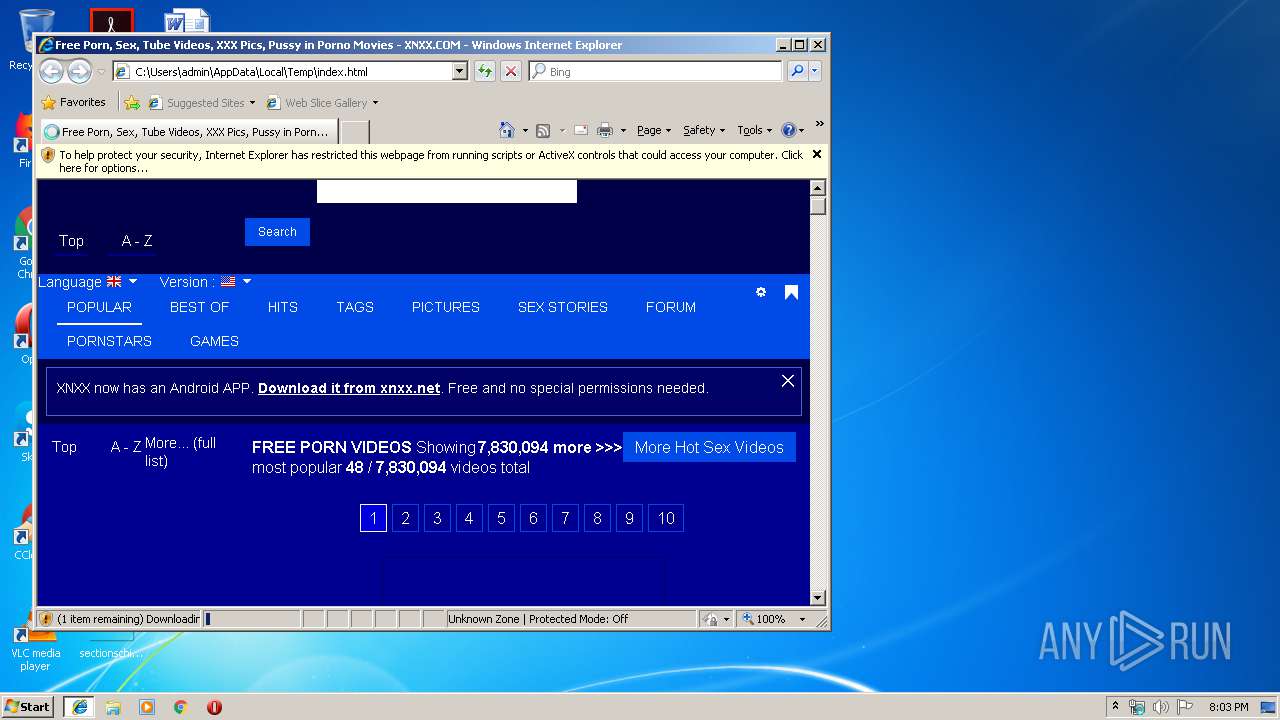Click the RSS Feeds icon

[543, 130]
